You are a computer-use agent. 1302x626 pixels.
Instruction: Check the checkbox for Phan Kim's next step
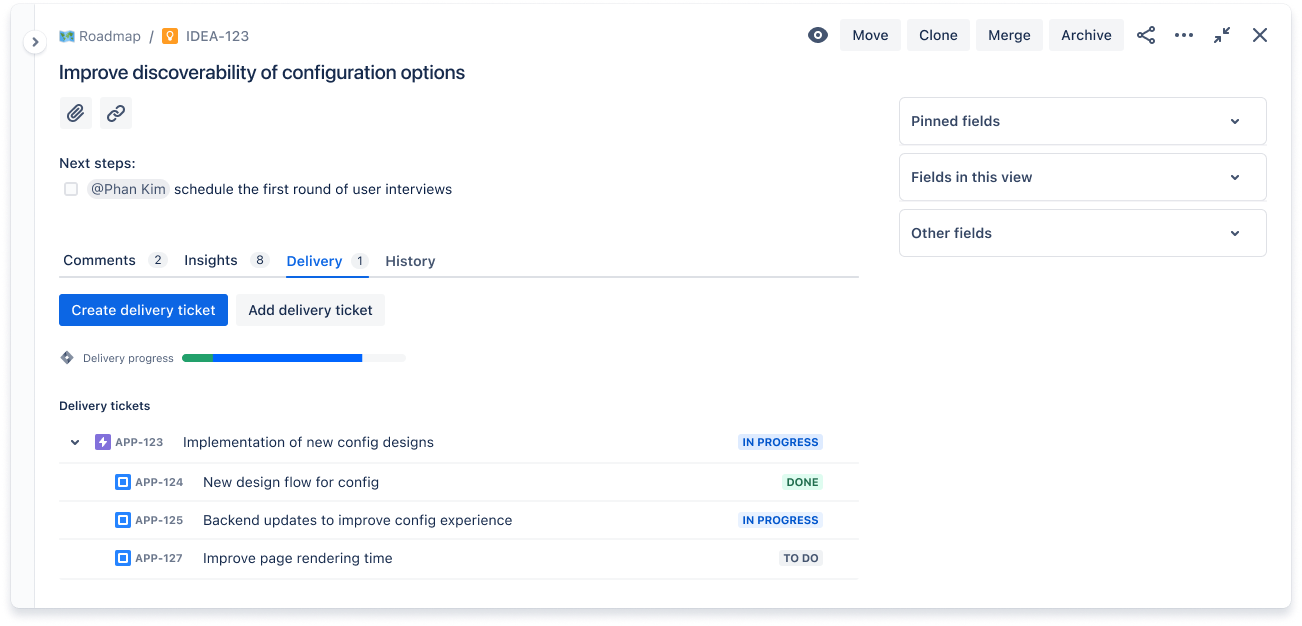tap(71, 189)
